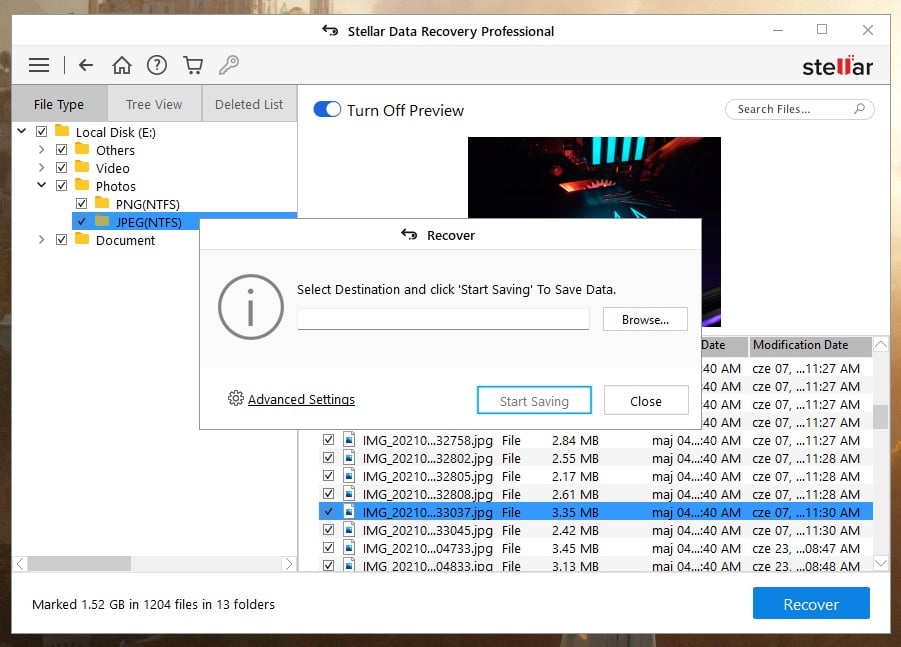Click file icon of IMG_20210...04733.jpg

(349, 548)
